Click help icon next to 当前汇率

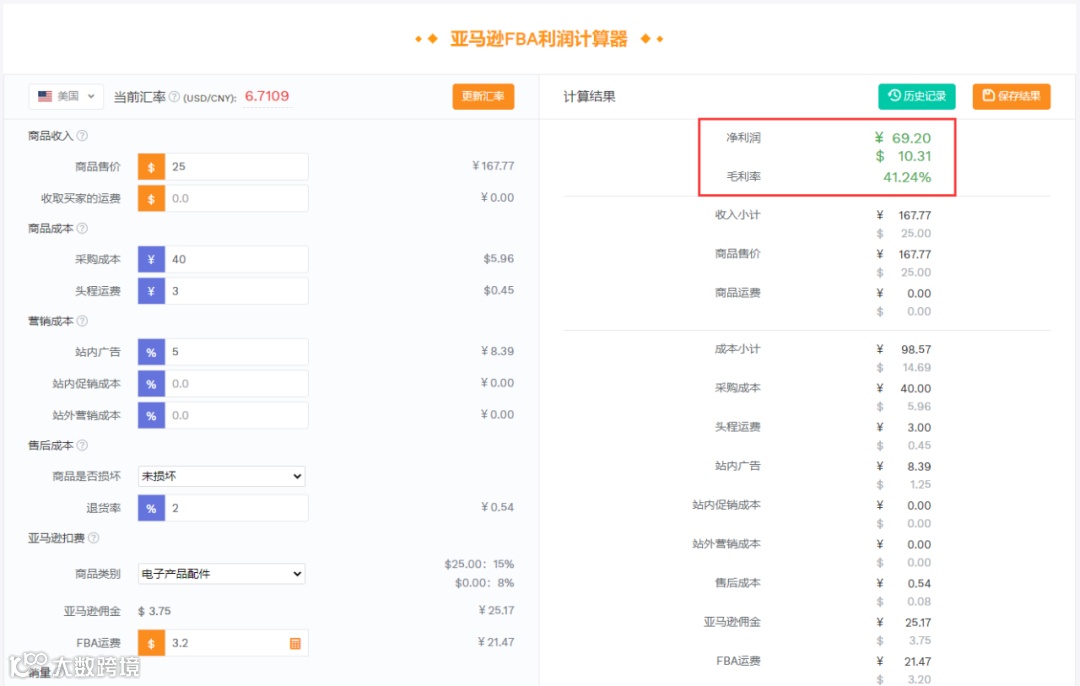(x=174, y=97)
